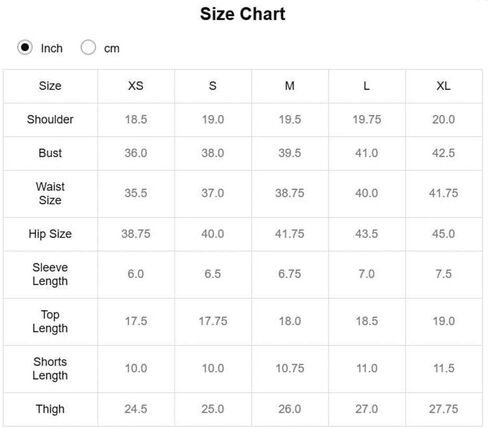Image resolution: width=488 pixels, height=428 pixels.
Task: Click the Shoulder row label
Action: coord(50,119)
